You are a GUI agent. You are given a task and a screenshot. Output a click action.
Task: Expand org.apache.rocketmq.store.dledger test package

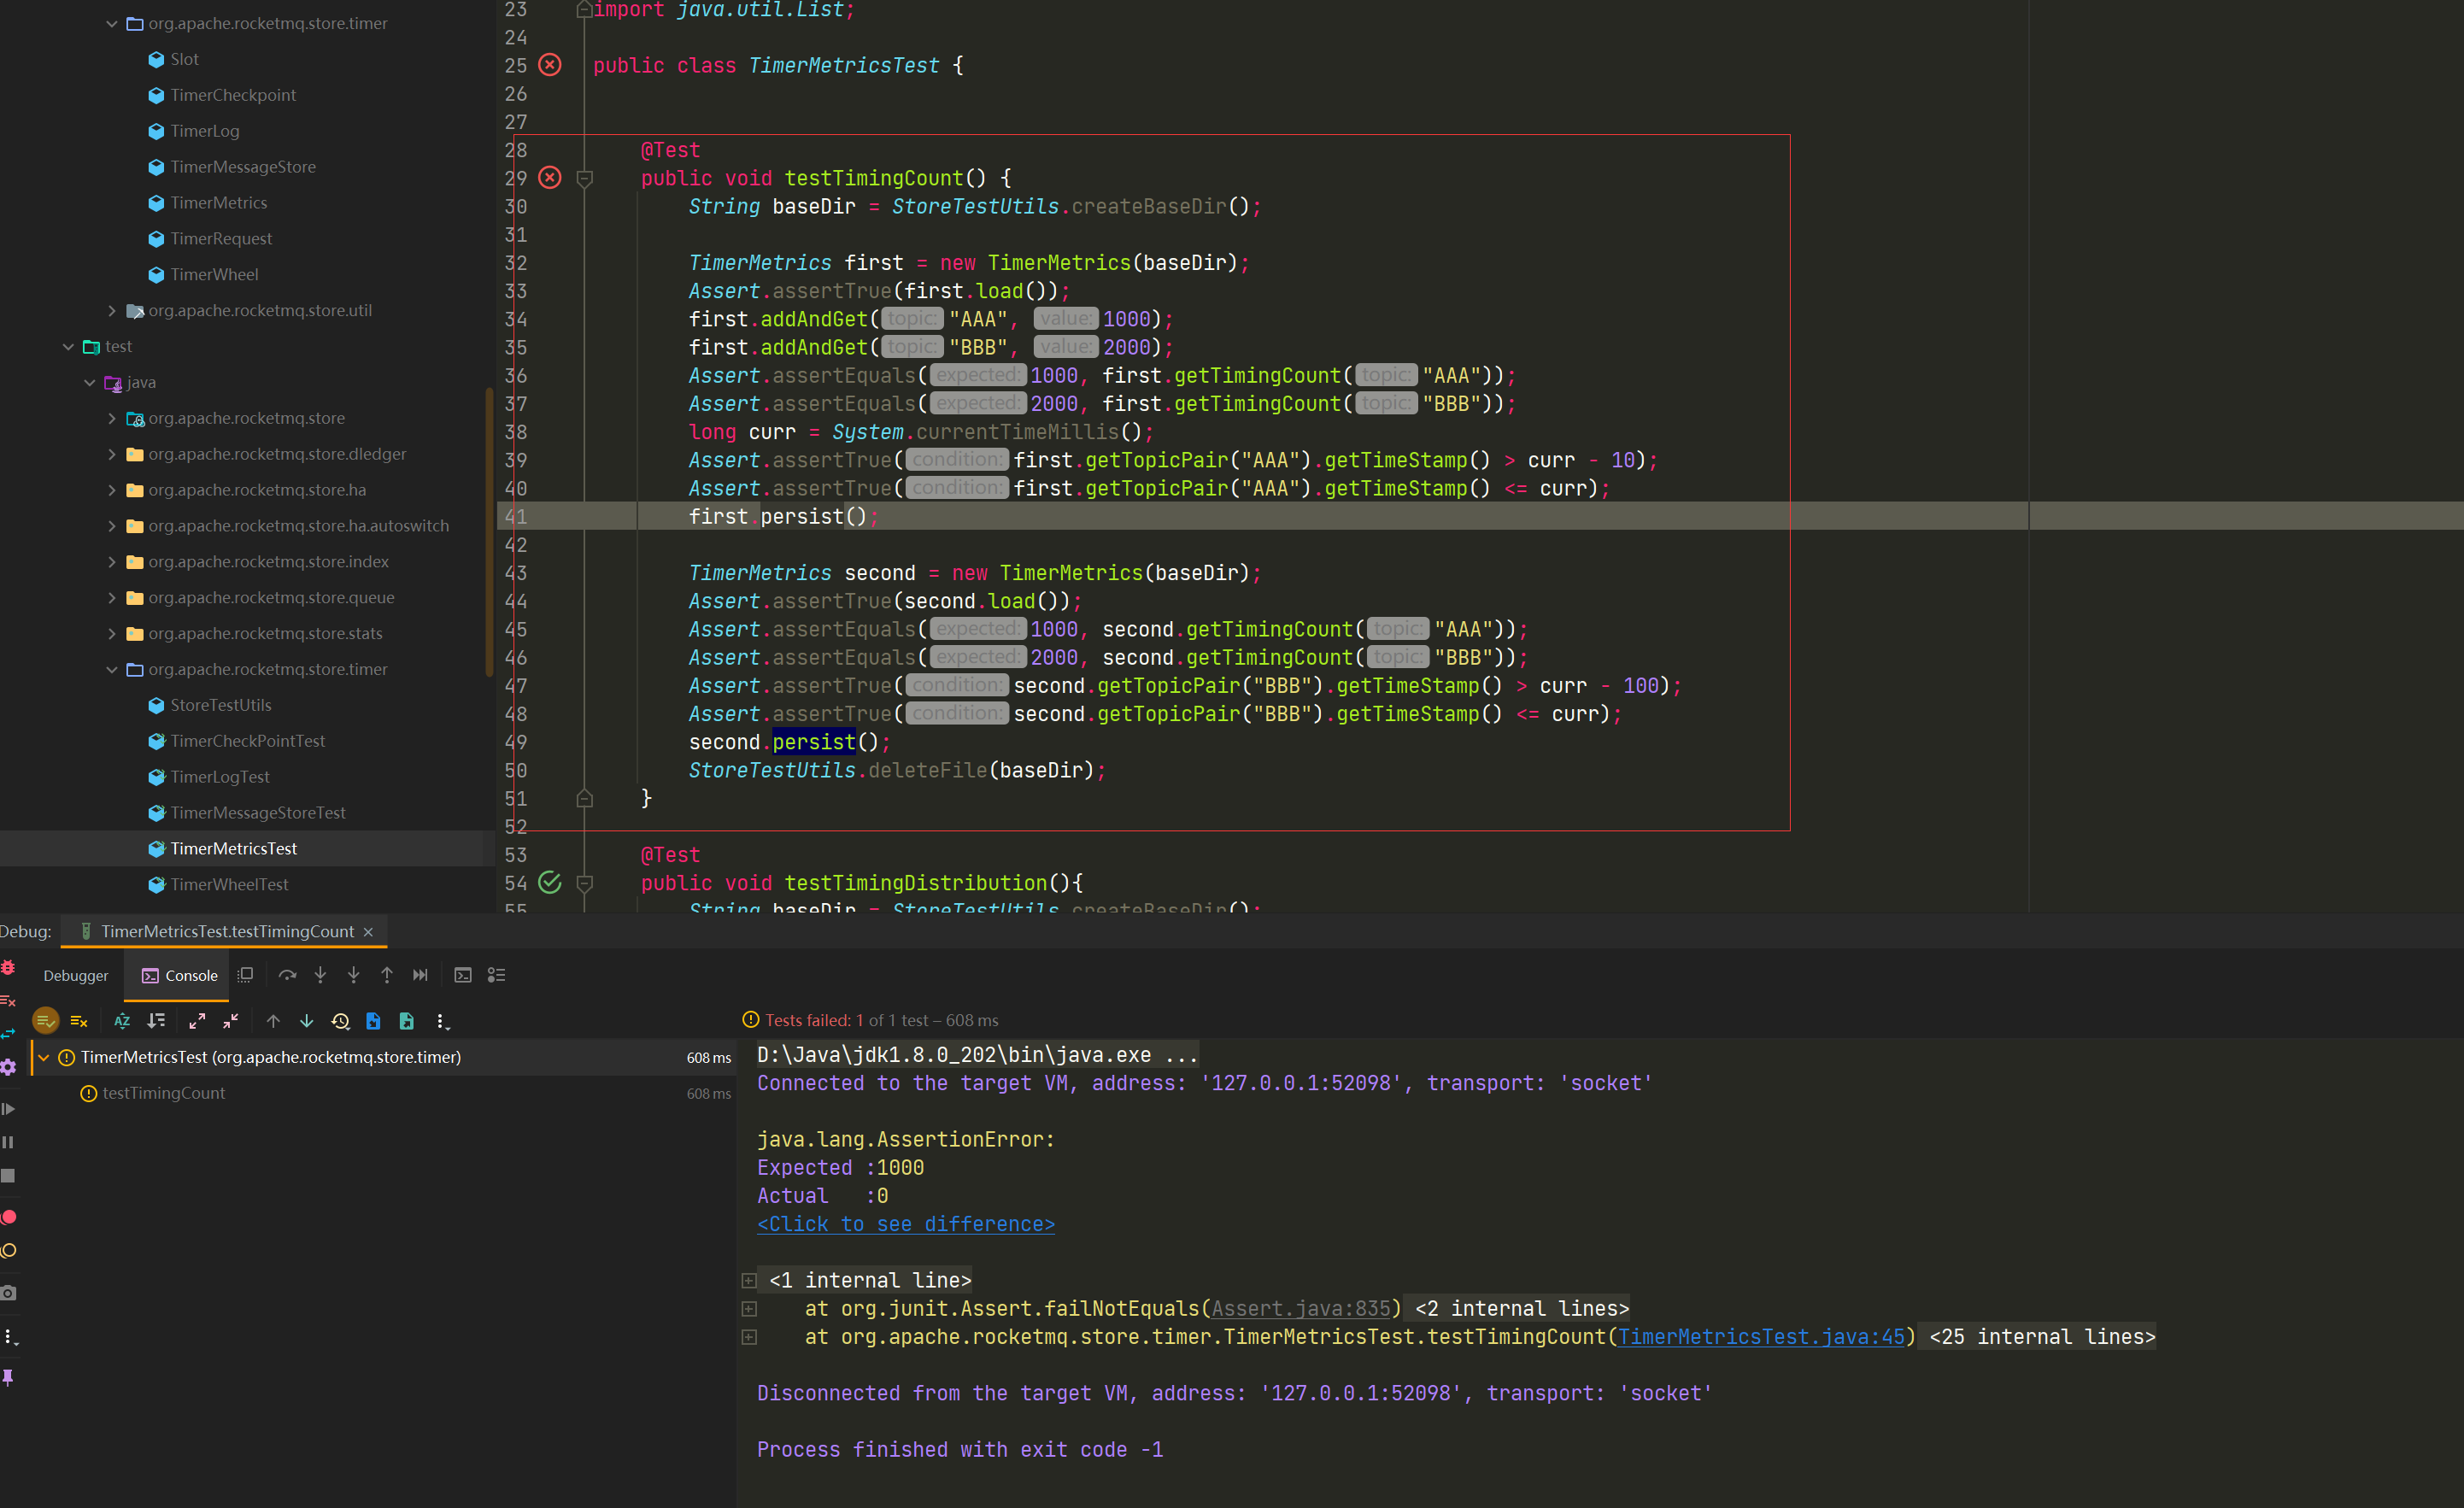click(112, 454)
